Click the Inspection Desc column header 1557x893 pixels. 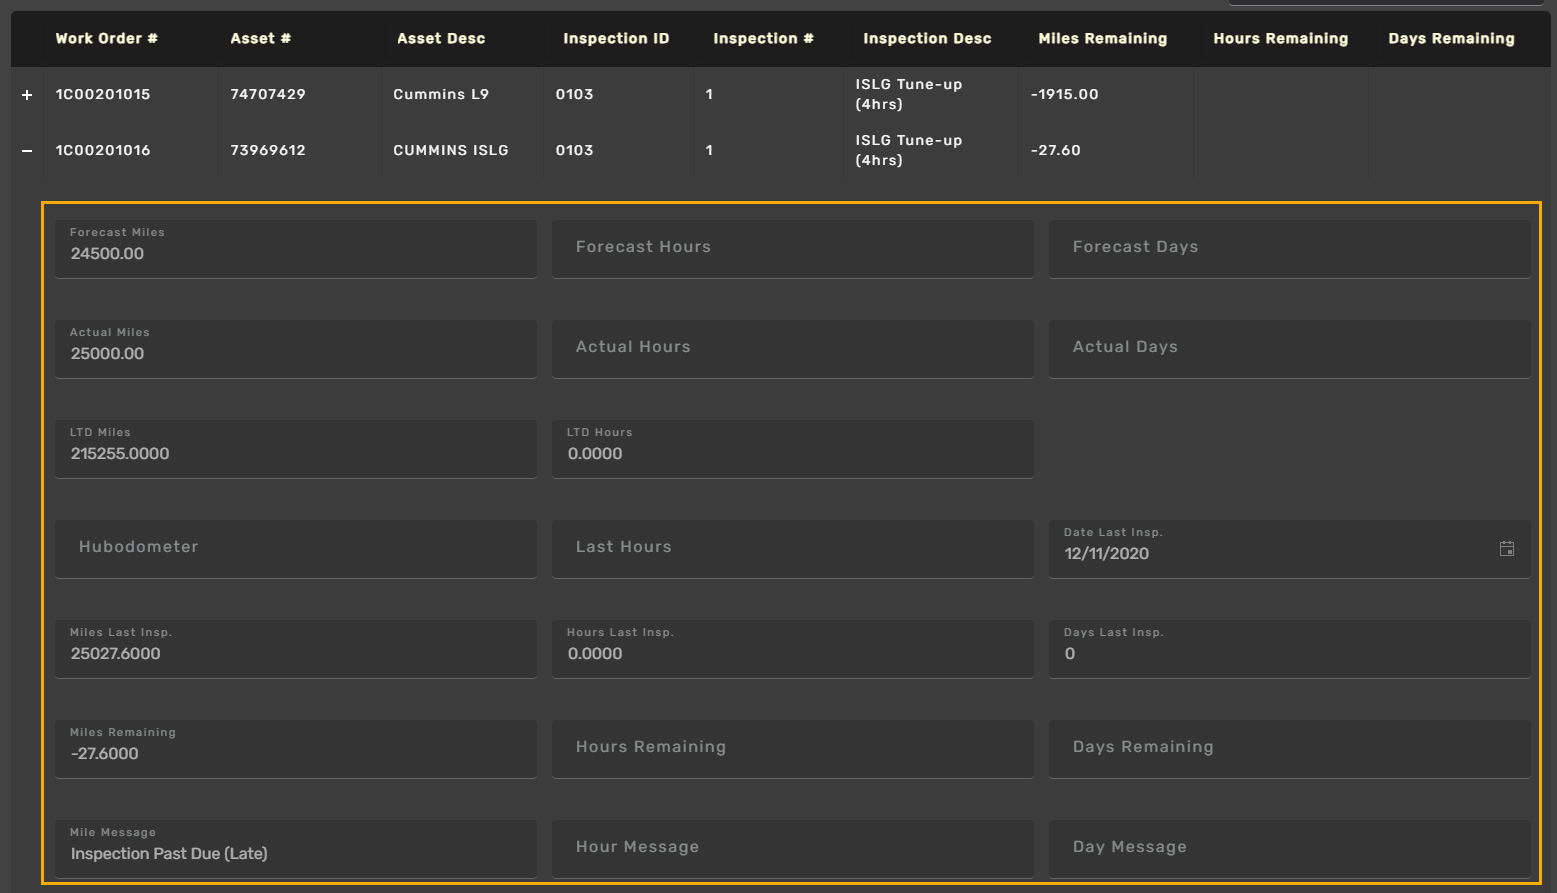(x=927, y=39)
